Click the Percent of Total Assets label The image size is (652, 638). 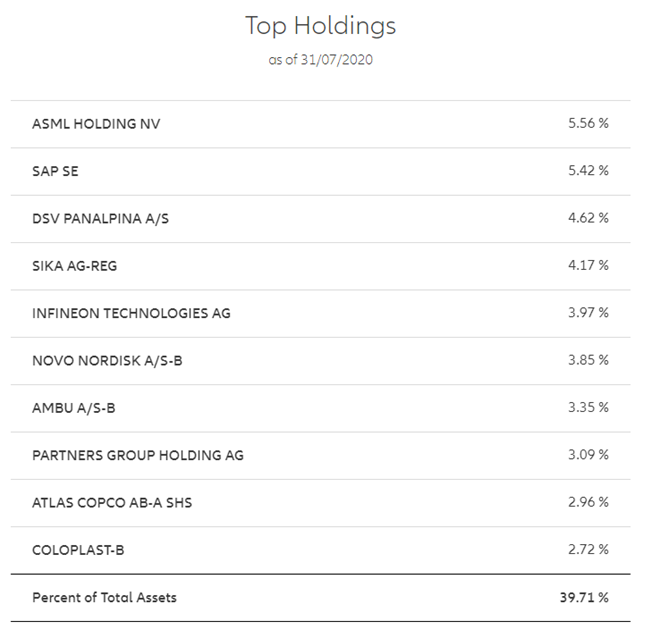[104, 597]
